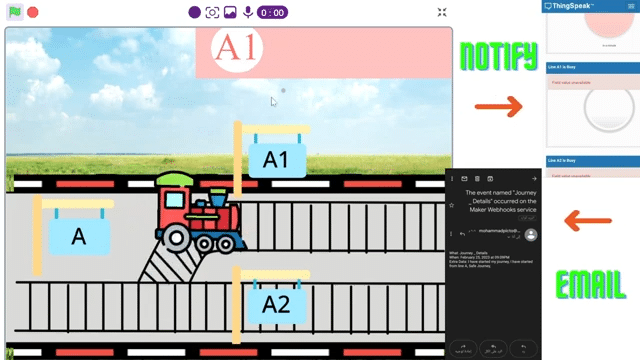640x360 pixels.
Task: Click the A1 station sign on stage
Action: [x=277, y=160]
